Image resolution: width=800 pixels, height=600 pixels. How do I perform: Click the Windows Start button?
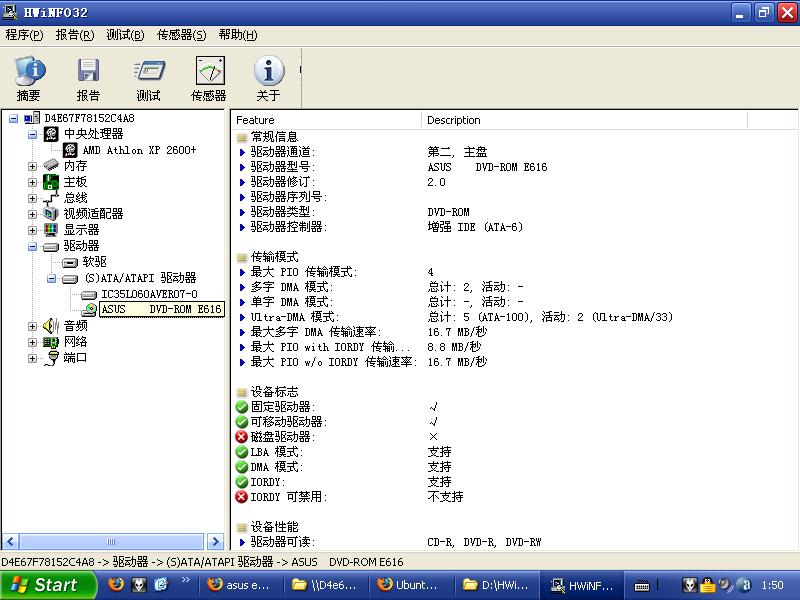48,585
